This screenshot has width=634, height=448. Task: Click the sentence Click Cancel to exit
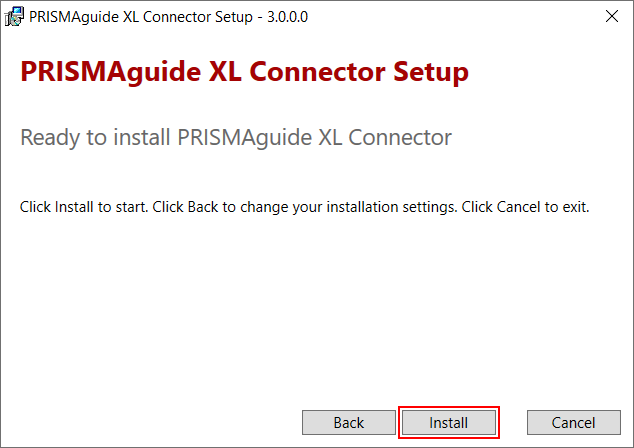[526, 208]
